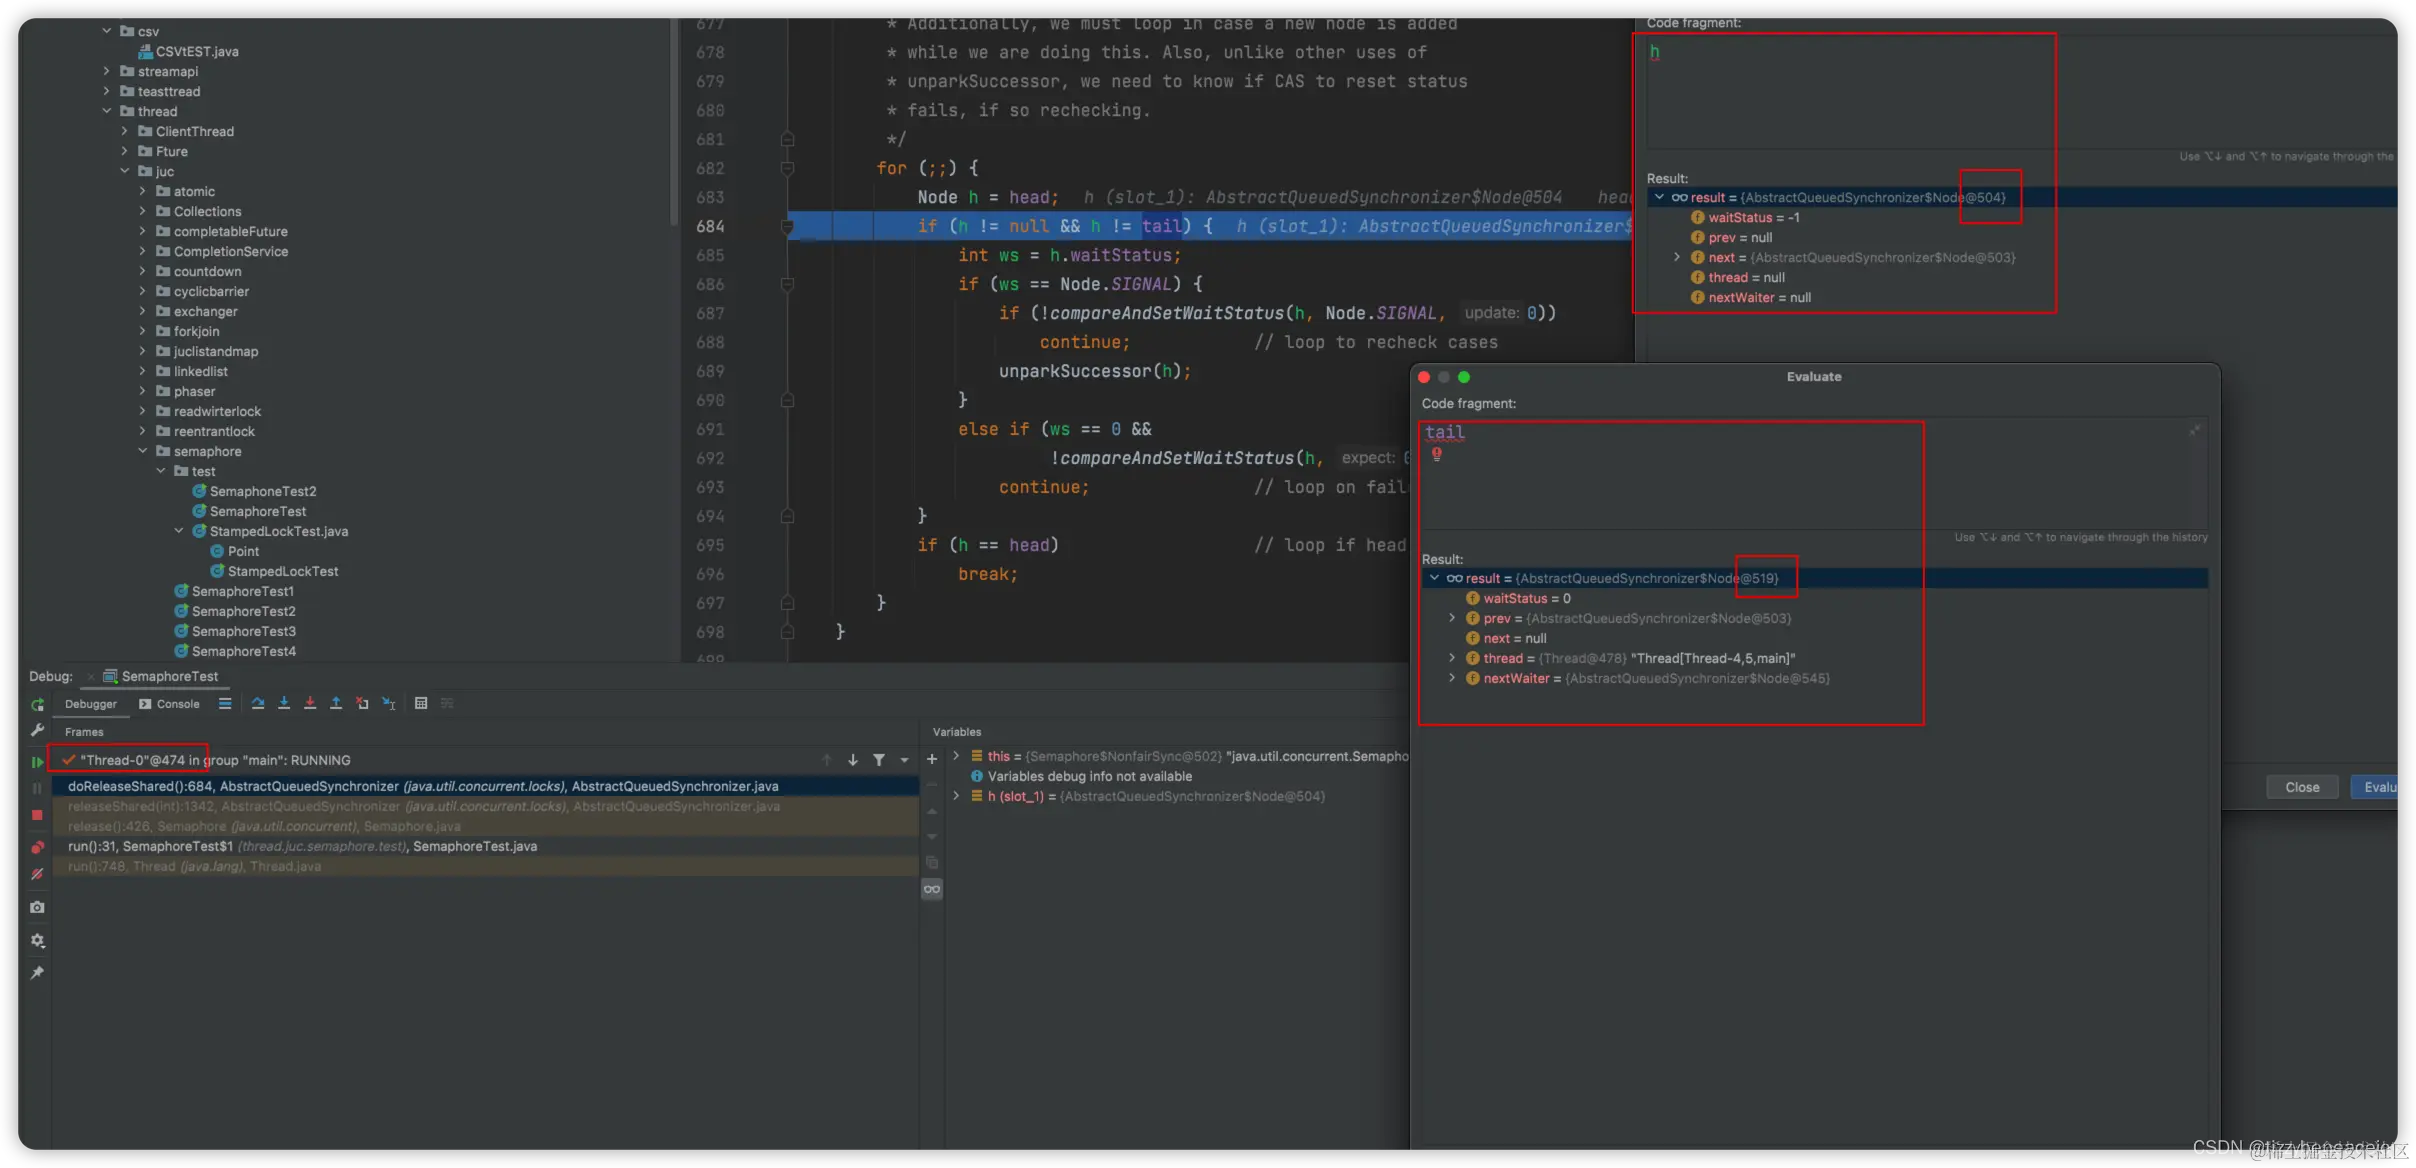This screenshot has width=2416, height=1168.
Task: Click the View Breakpoints icon
Action: (37, 847)
